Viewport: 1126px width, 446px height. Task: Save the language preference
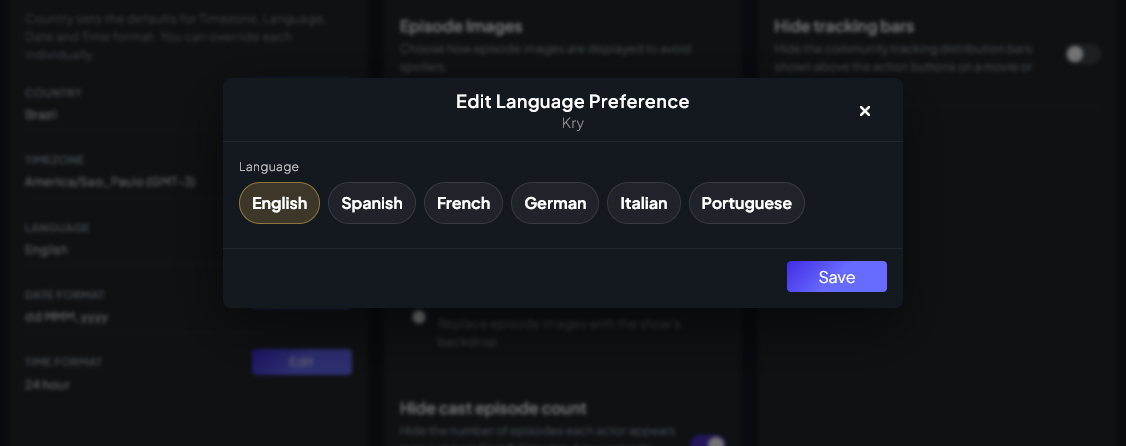click(837, 277)
